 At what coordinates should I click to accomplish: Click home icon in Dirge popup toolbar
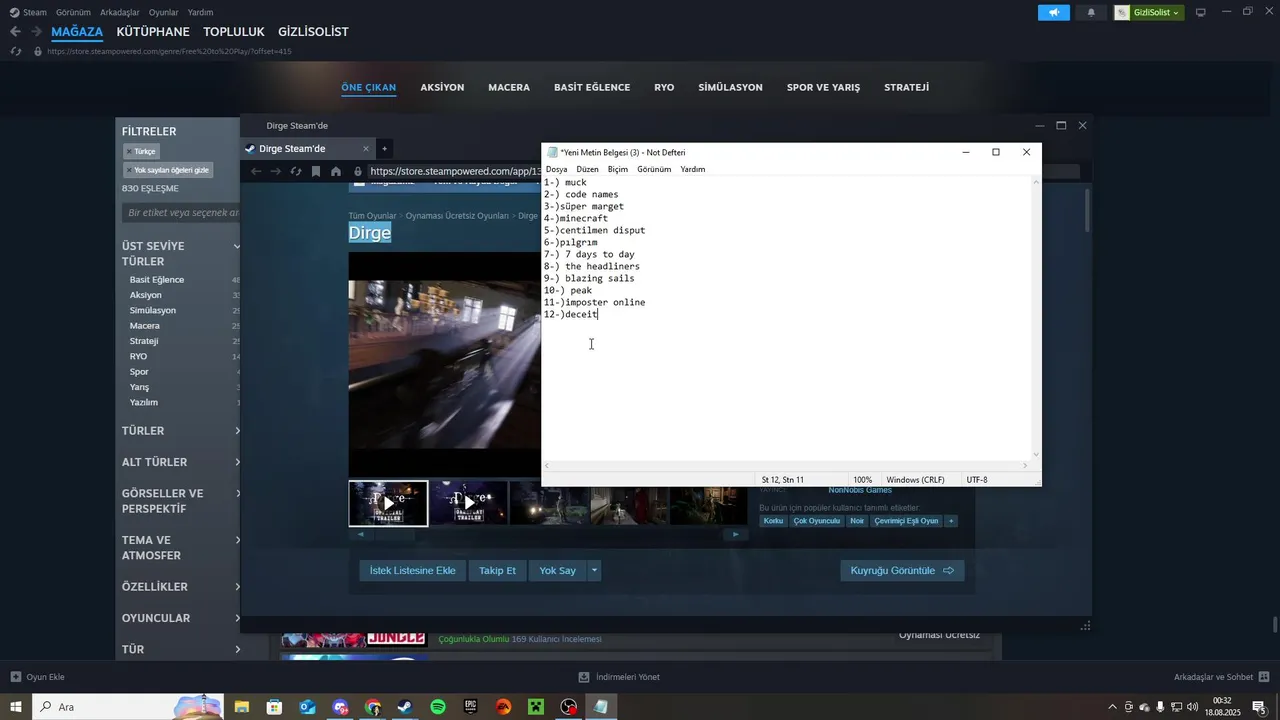coord(336,171)
